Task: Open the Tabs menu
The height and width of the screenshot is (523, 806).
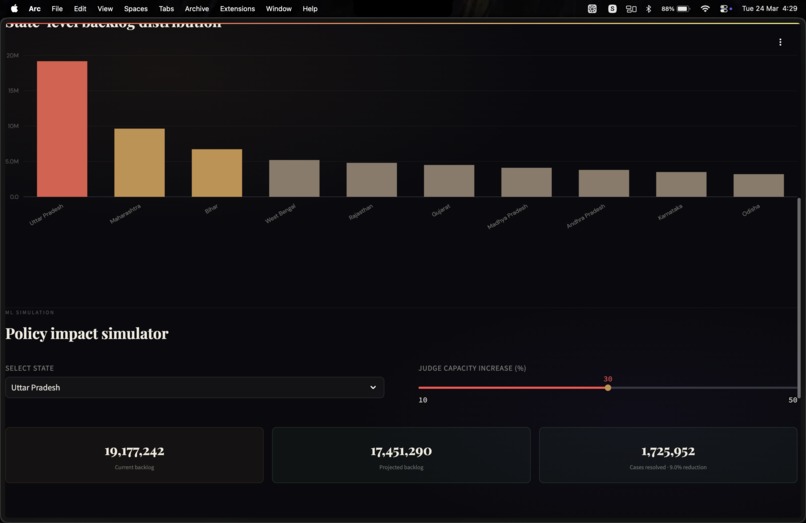Action: coord(166,9)
